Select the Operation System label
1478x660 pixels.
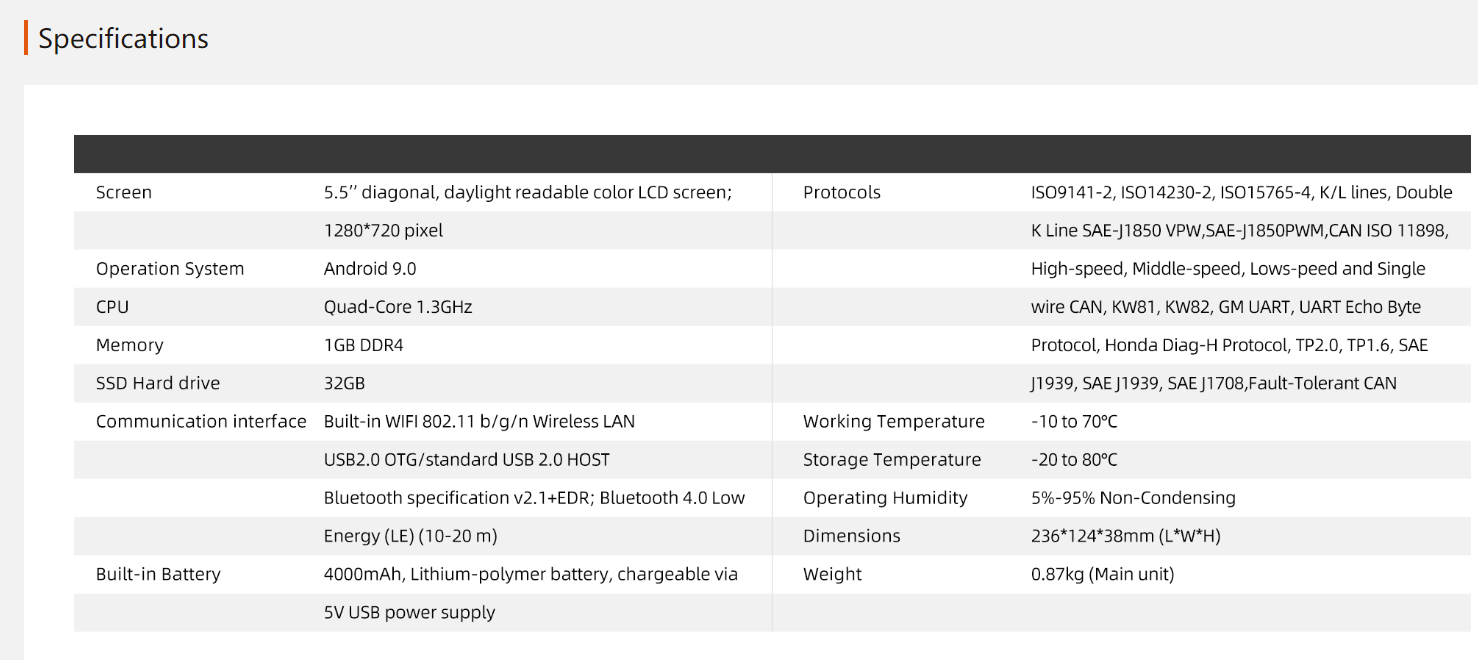(170, 269)
